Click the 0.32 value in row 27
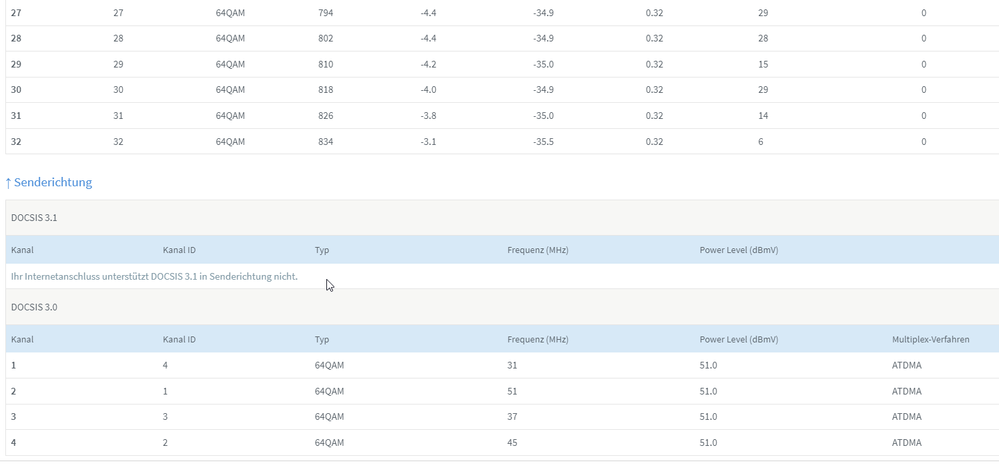Screen dimensions: 999x476 (654, 13)
